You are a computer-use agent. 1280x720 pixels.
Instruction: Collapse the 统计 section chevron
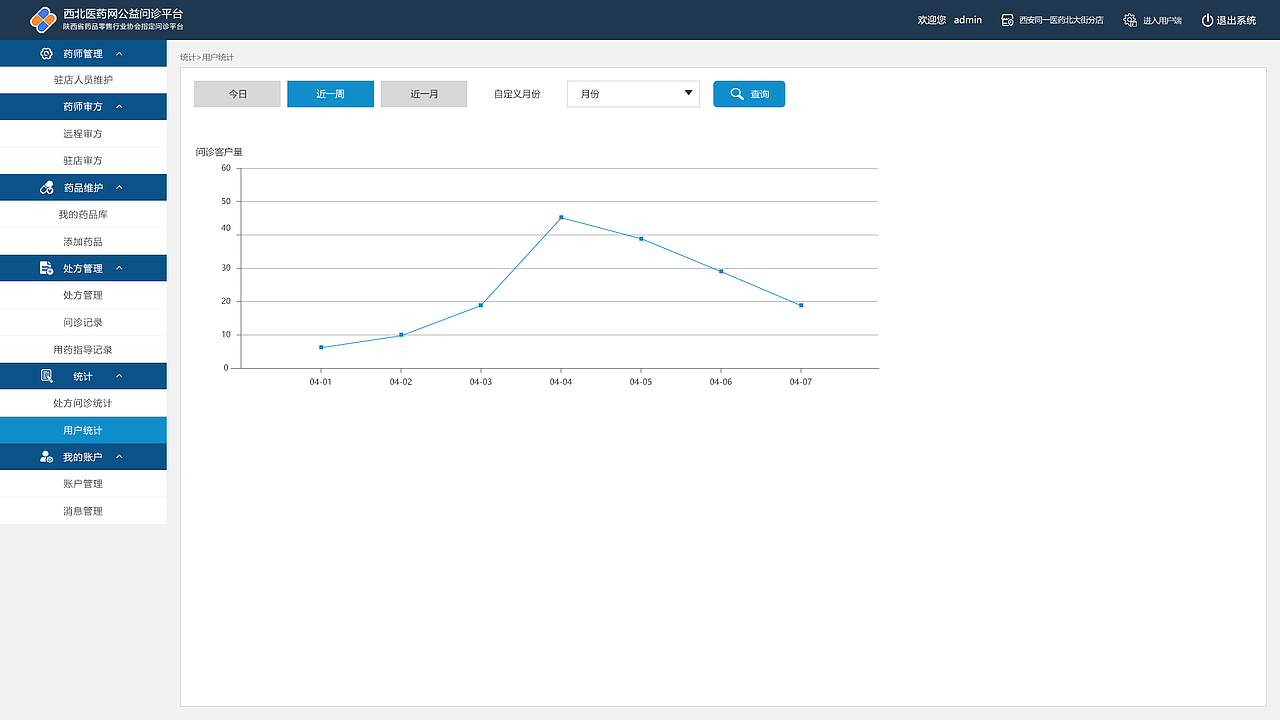click(119, 376)
